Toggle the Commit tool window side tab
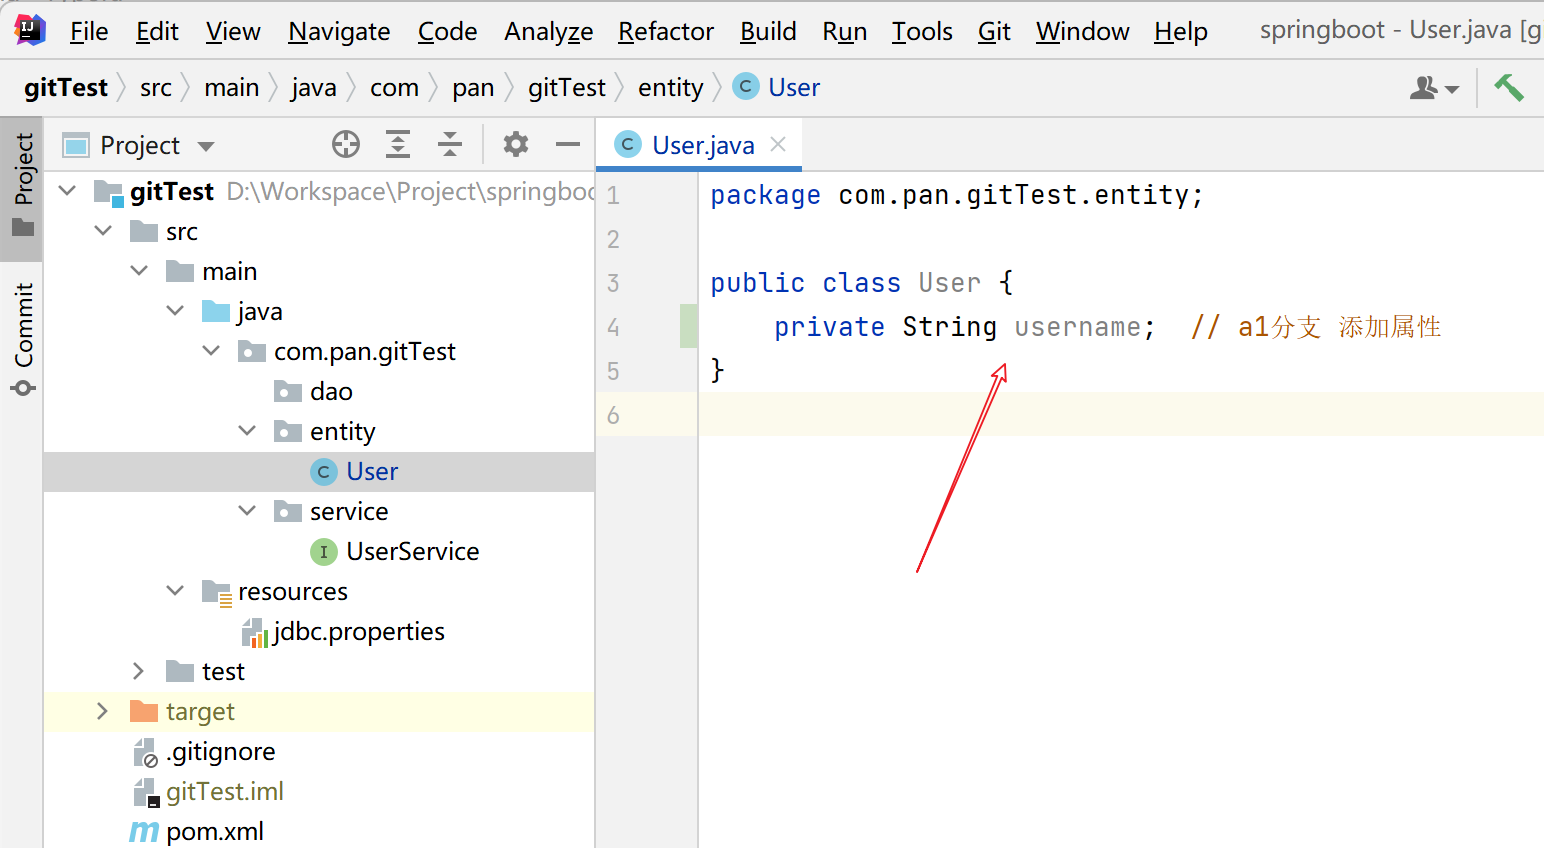The width and height of the screenshot is (1544, 848). (22, 338)
